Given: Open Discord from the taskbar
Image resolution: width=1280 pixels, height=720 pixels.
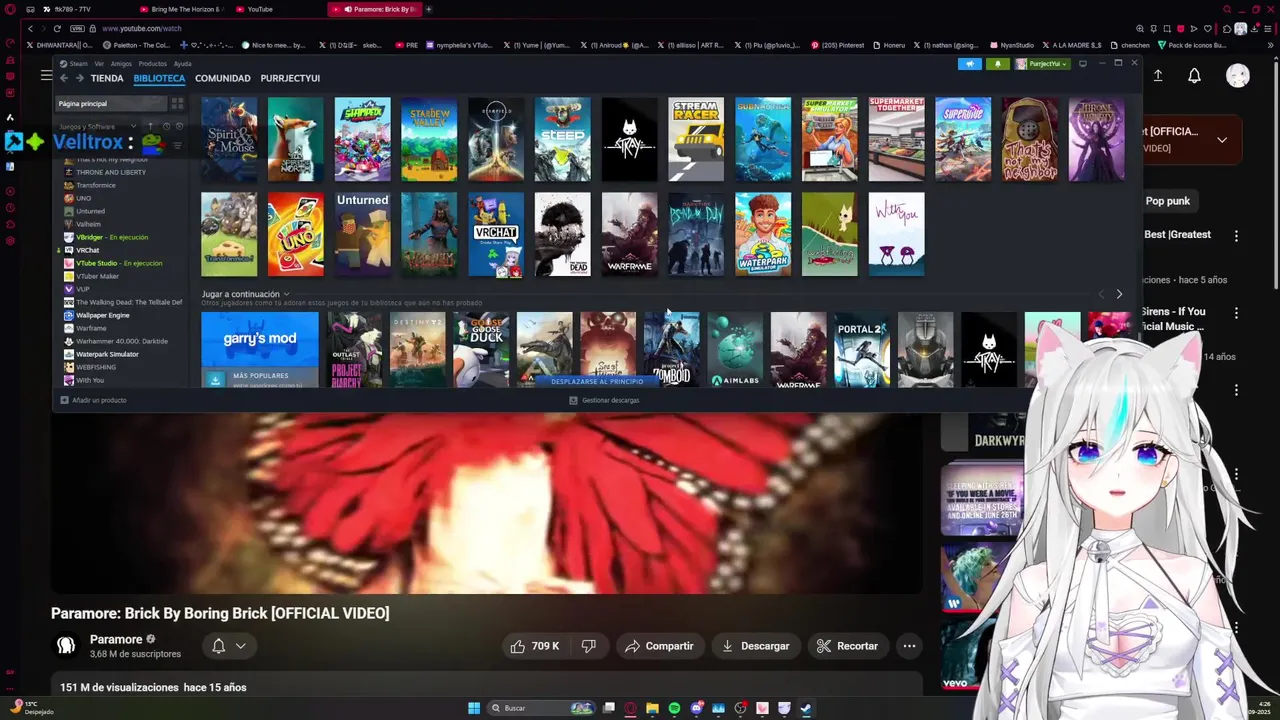Looking at the screenshot, I should (x=696, y=708).
